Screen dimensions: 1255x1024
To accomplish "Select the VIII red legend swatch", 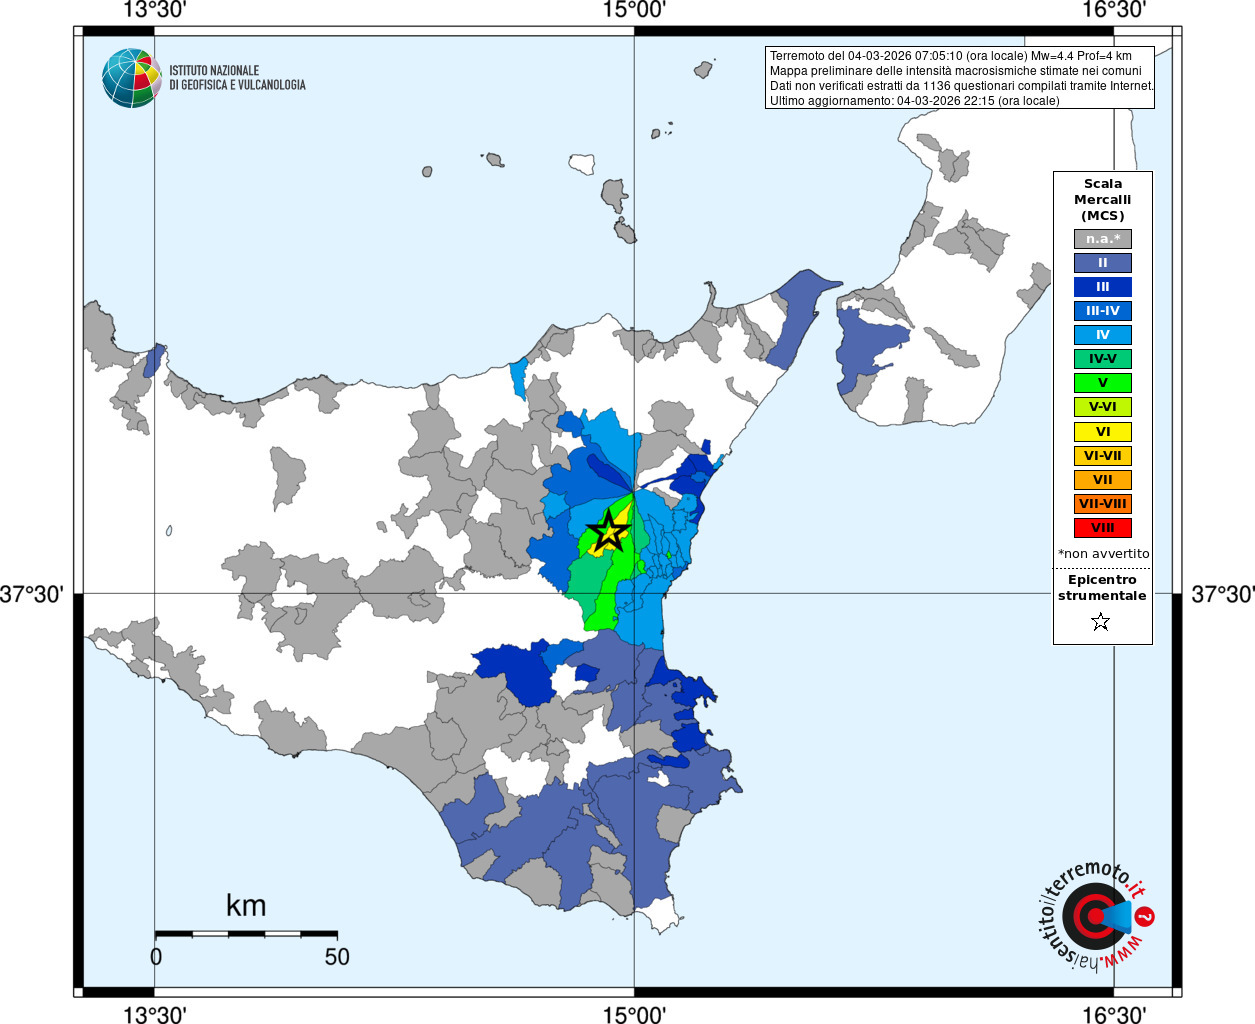I will (x=1103, y=528).
